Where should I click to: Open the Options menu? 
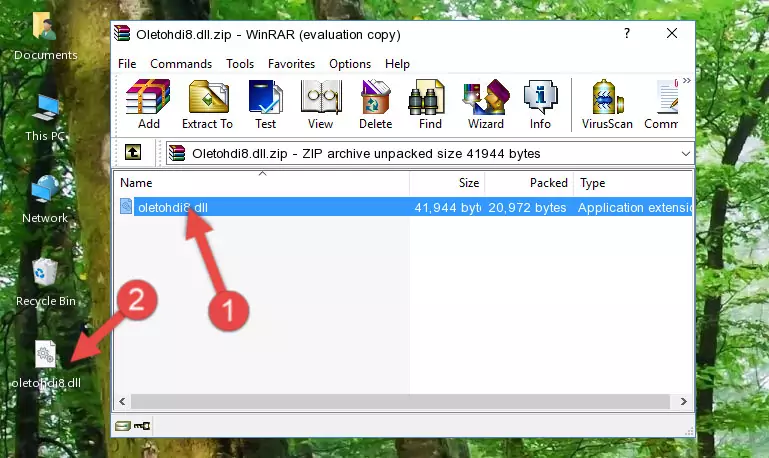click(x=350, y=64)
